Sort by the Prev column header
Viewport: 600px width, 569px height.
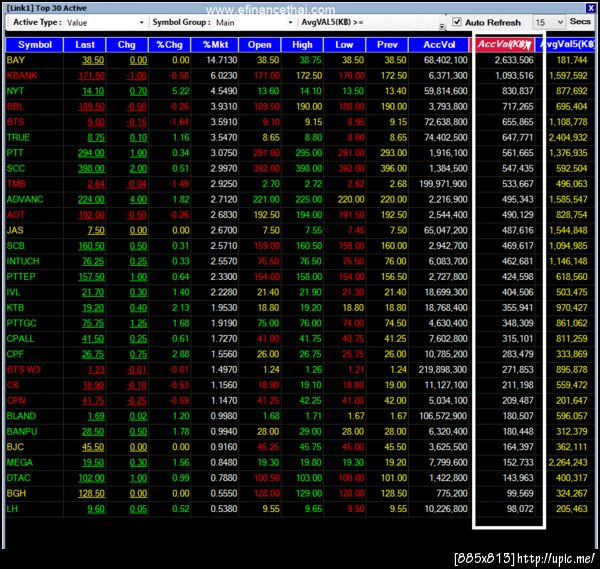click(x=387, y=45)
